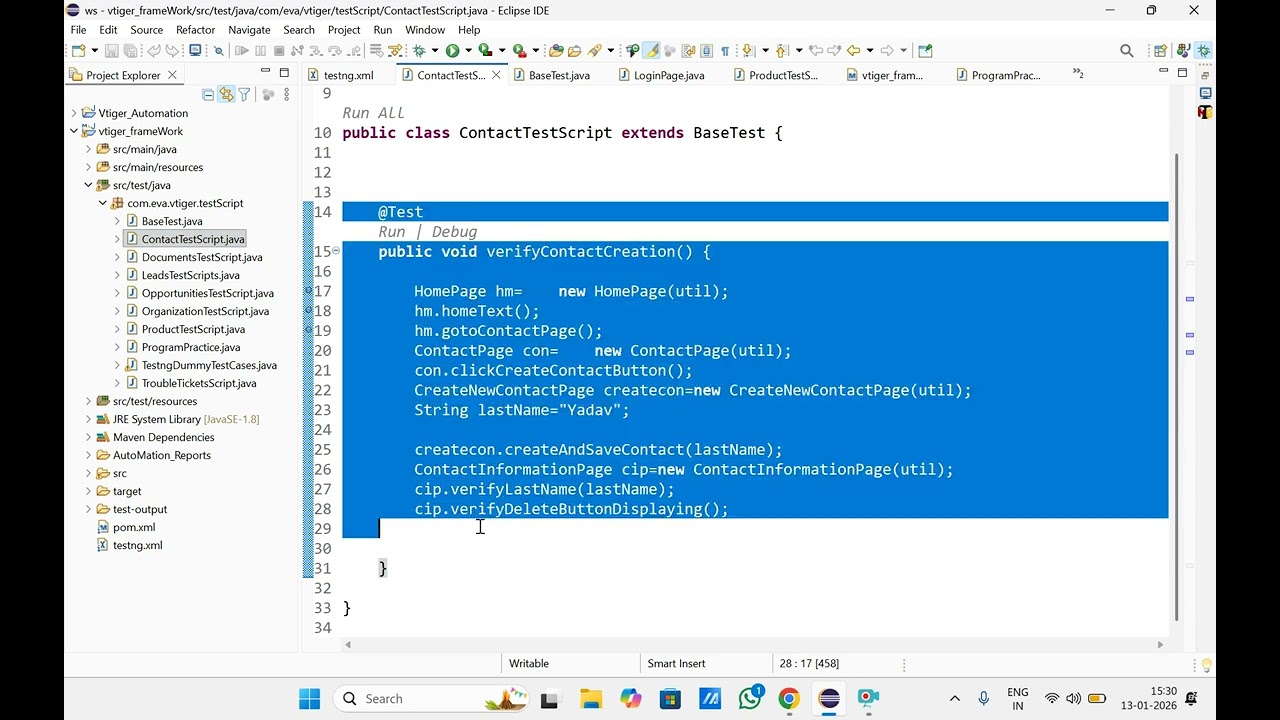Toggle Show Whitespace Characters pilcrow icon
Screen dimensions: 1280x720
(725, 50)
